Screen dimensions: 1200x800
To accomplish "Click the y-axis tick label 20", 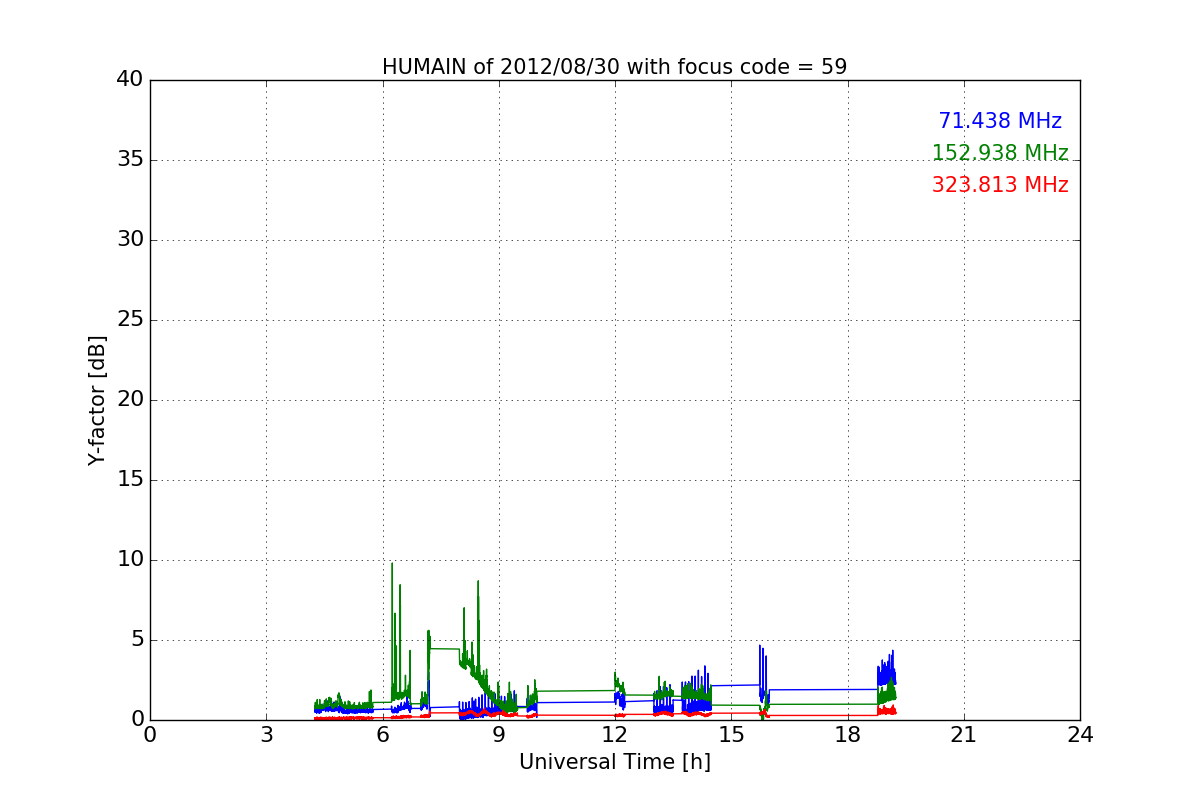I will click(130, 400).
